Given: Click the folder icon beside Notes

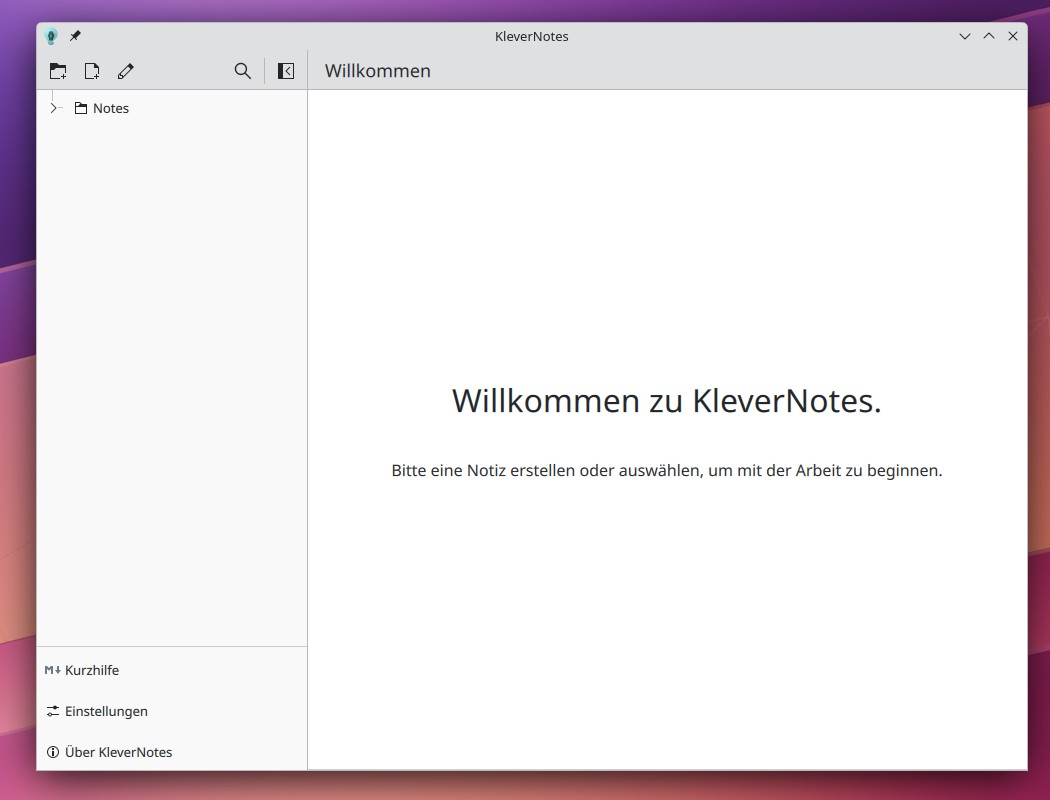Looking at the screenshot, I should click(81, 108).
